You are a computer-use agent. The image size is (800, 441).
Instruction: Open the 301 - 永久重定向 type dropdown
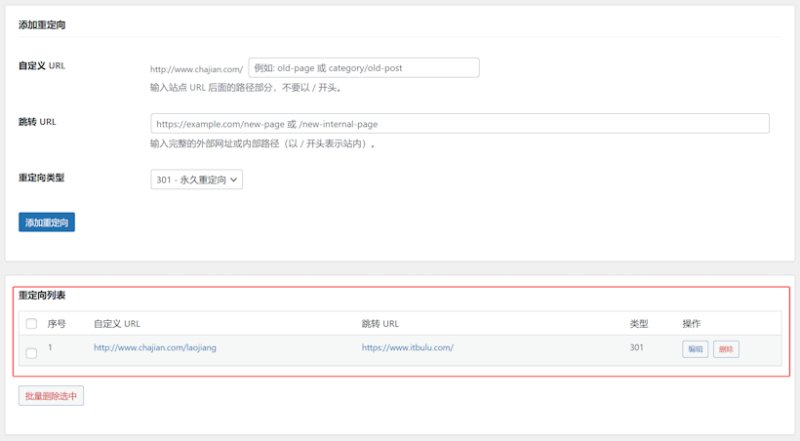pos(196,180)
